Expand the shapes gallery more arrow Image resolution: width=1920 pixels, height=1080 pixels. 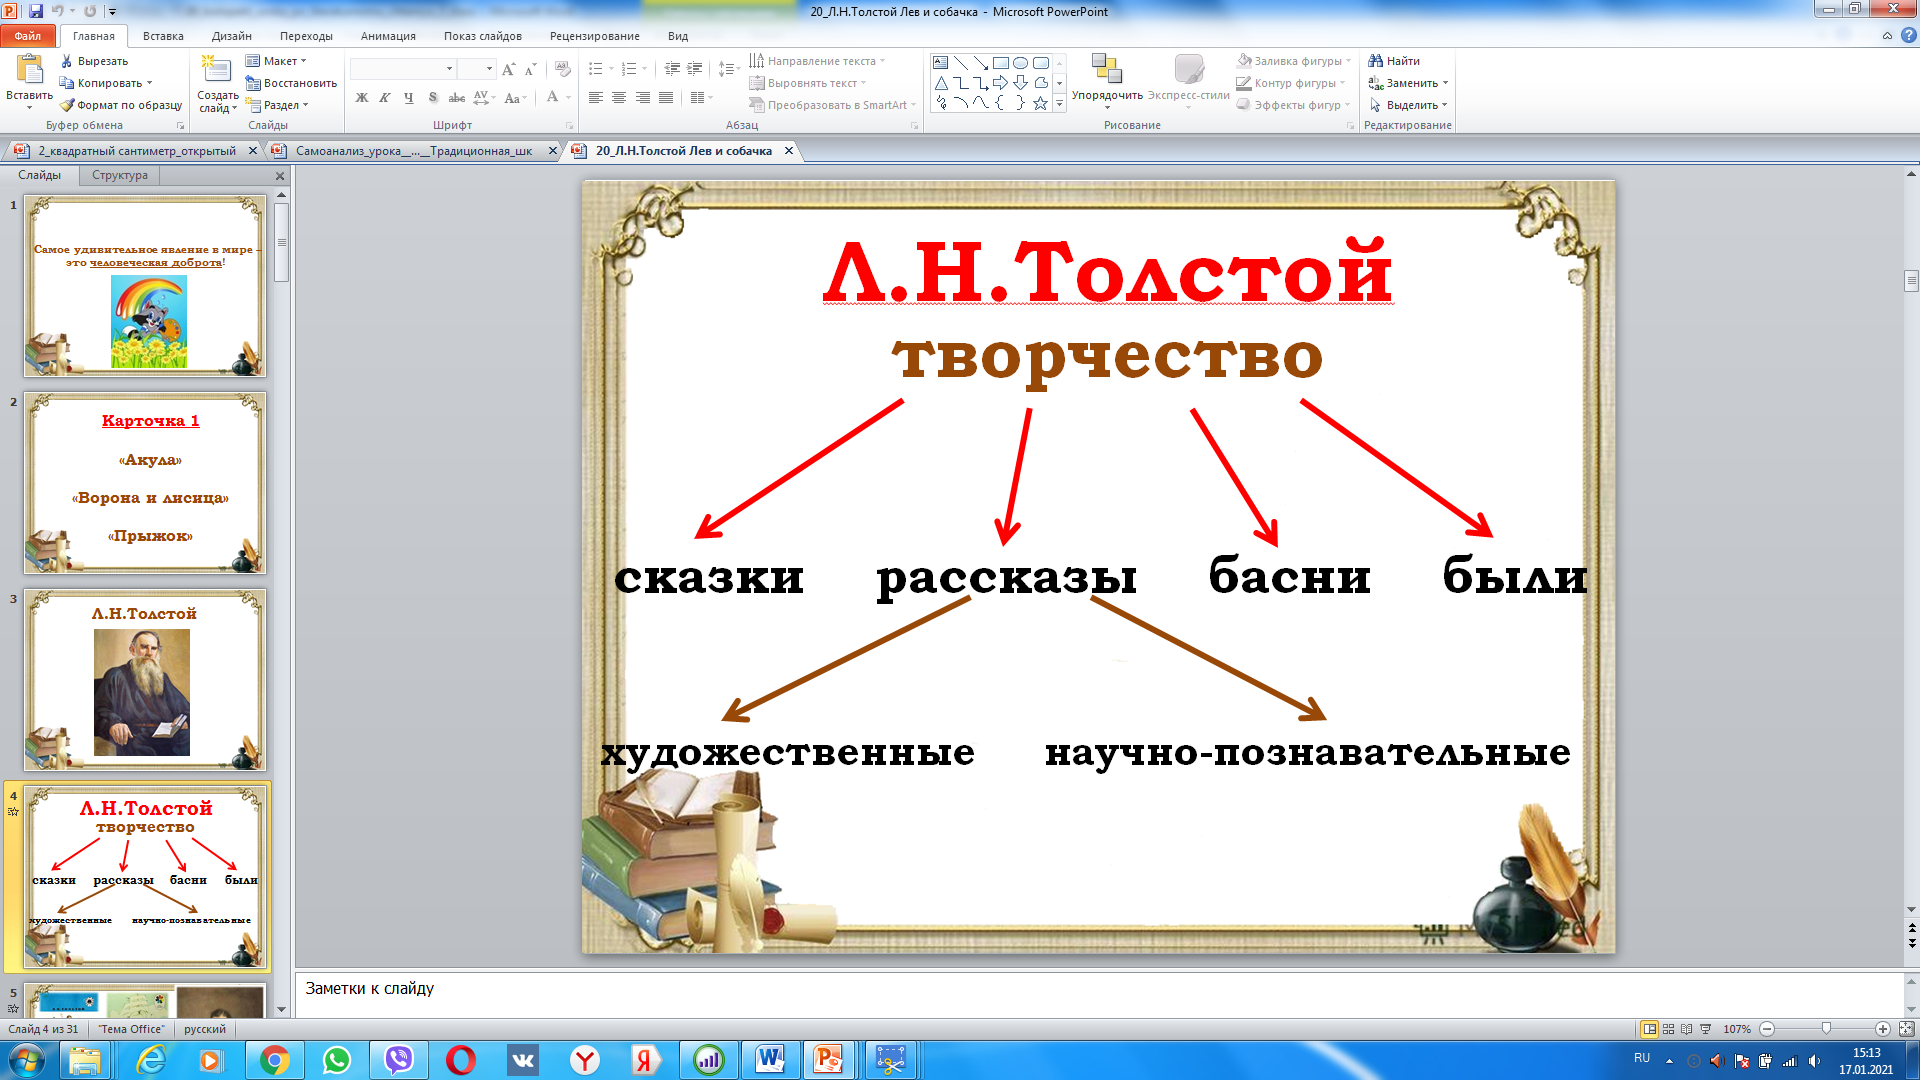coord(1059,104)
